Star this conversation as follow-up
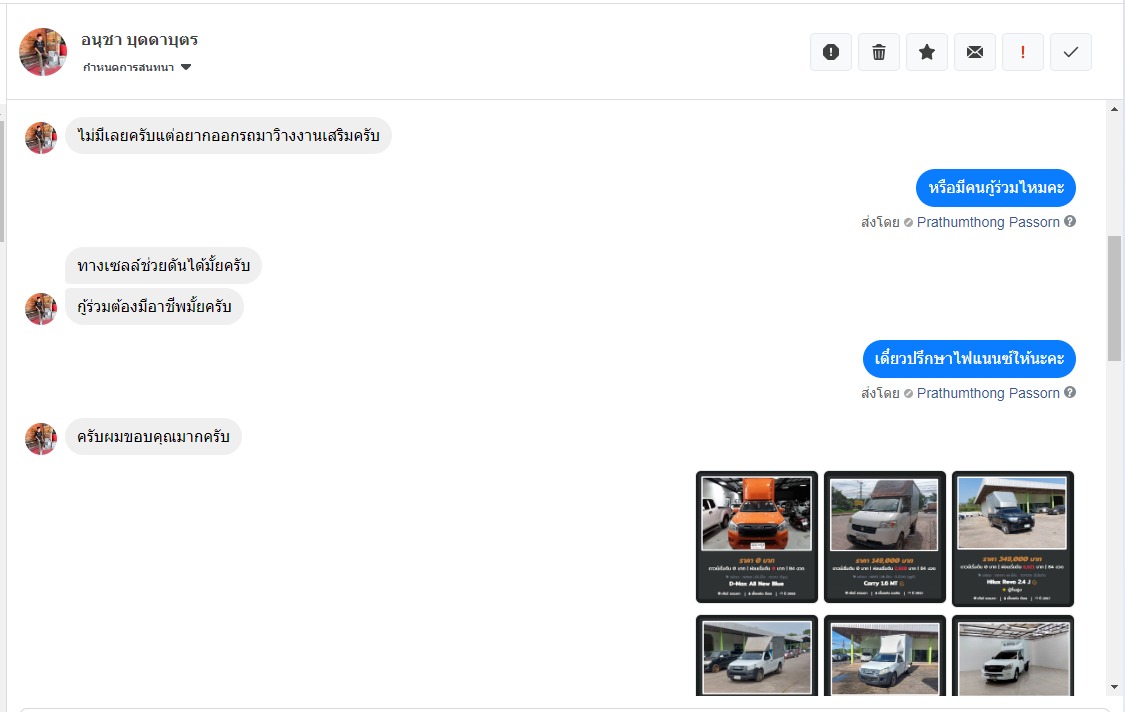Image resolution: width=1125 pixels, height=712 pixels. click(x=927, y=52)
